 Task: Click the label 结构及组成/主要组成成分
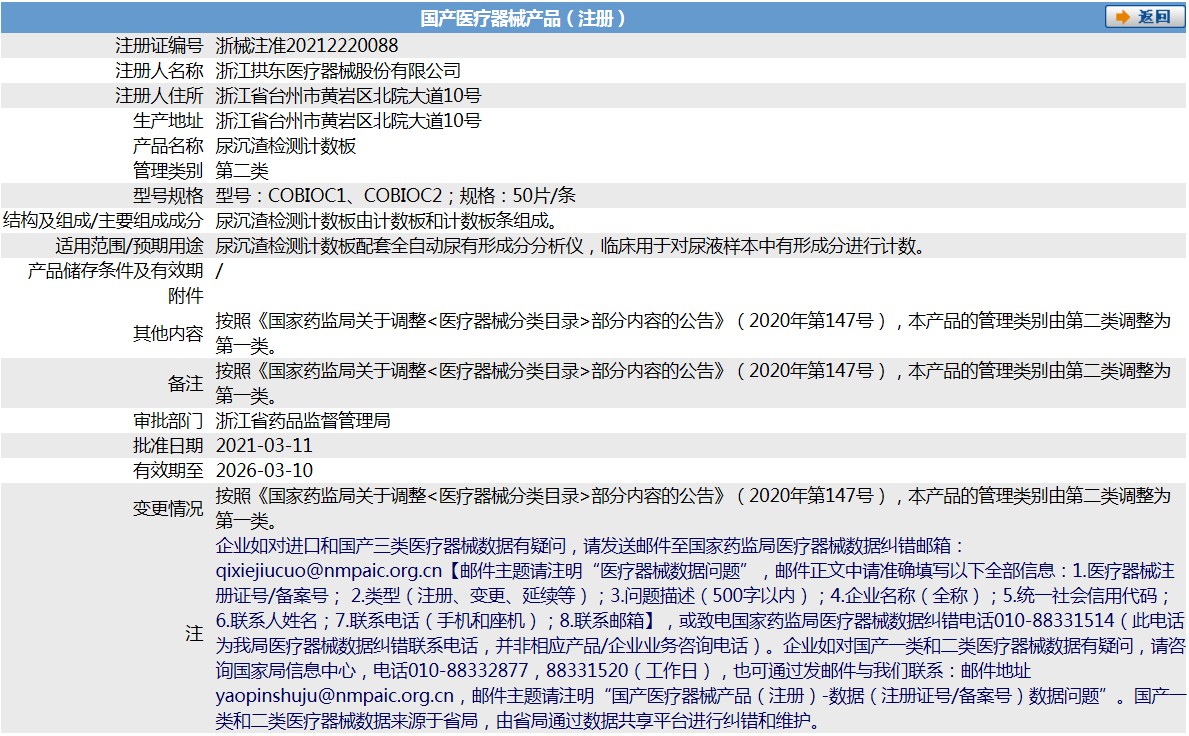[x=103, y=221]
